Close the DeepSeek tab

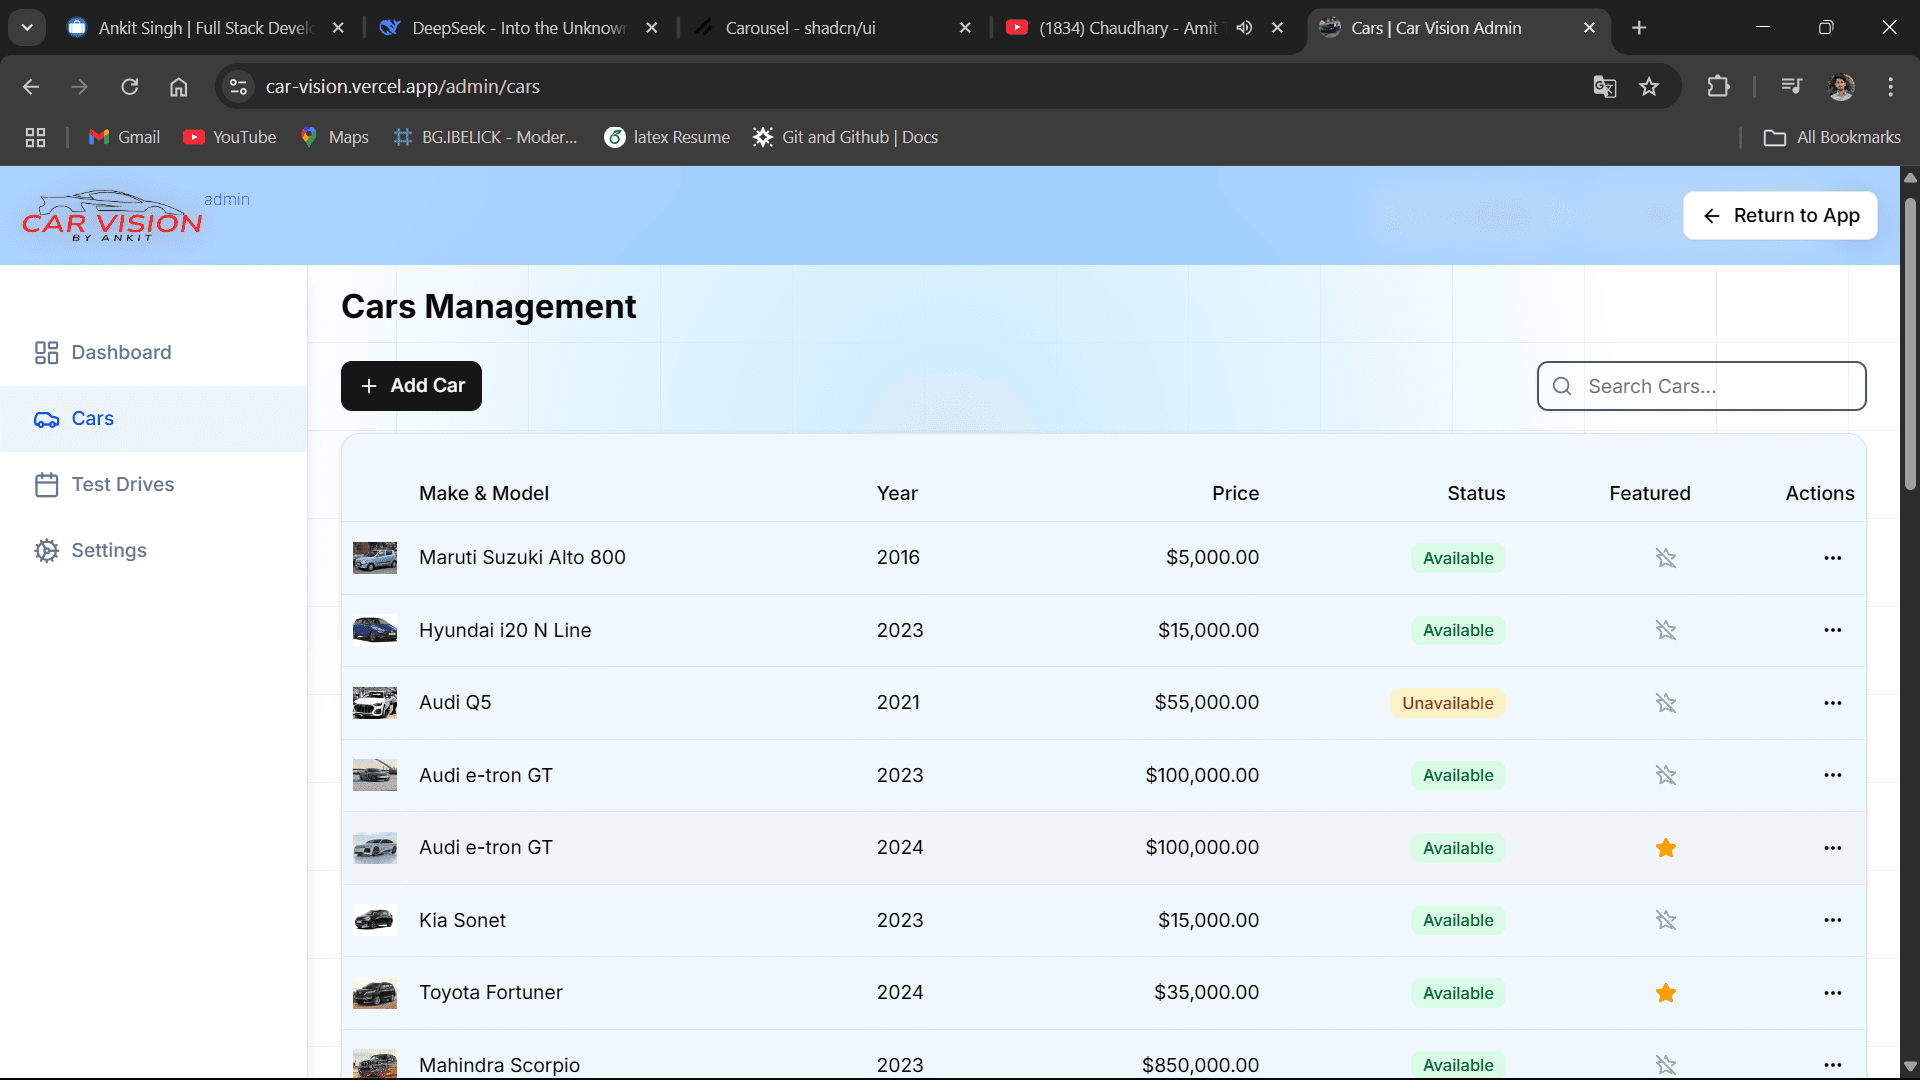(652, 28)
